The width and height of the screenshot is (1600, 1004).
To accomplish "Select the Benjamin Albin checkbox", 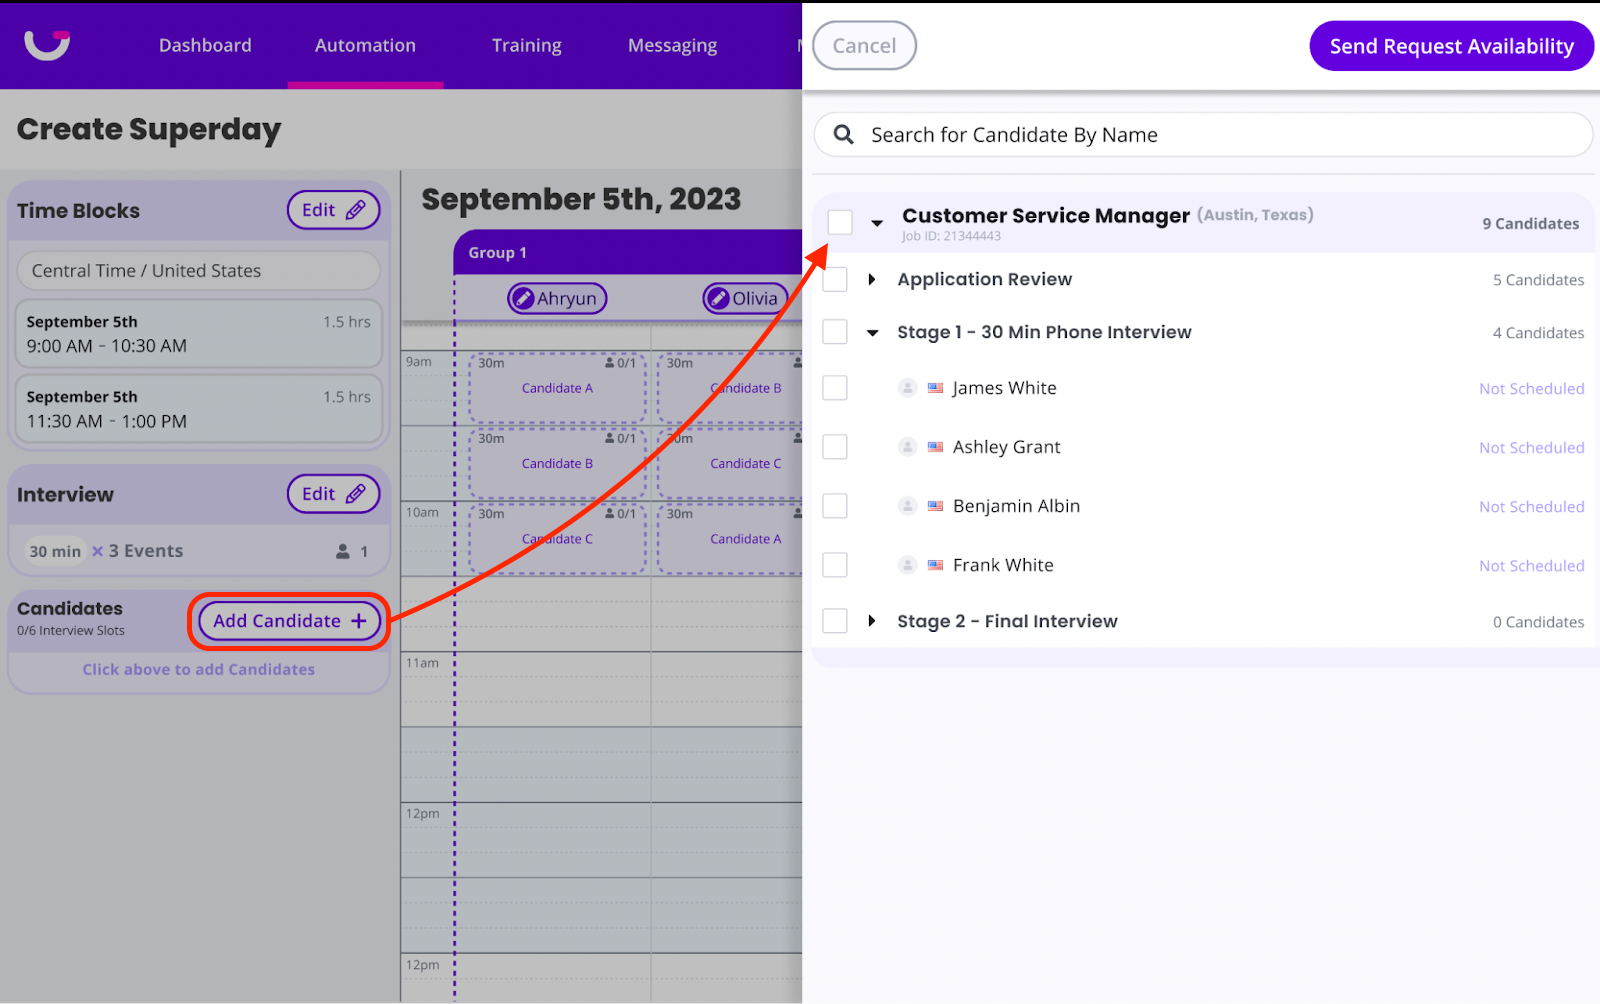I will (835, 506).
